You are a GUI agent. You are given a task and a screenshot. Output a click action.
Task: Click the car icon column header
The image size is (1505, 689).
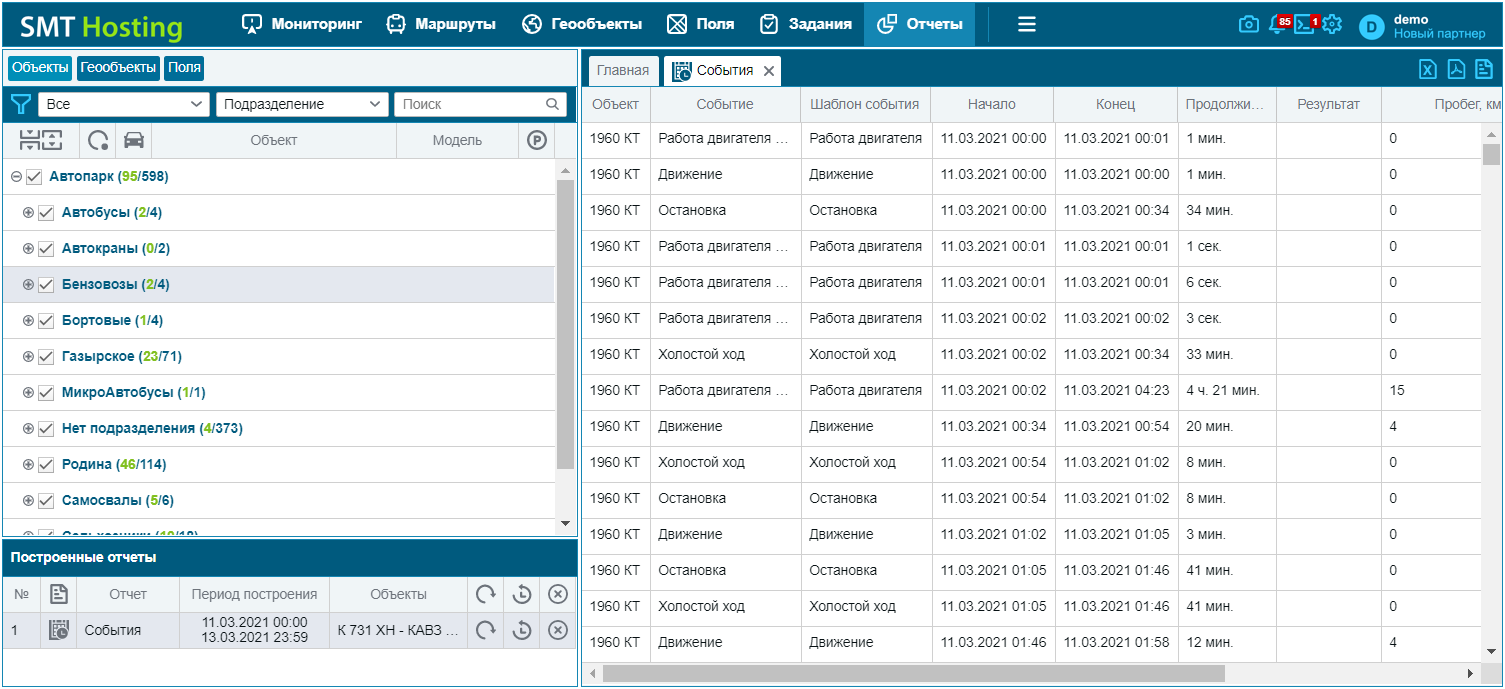tap(134, 140)
